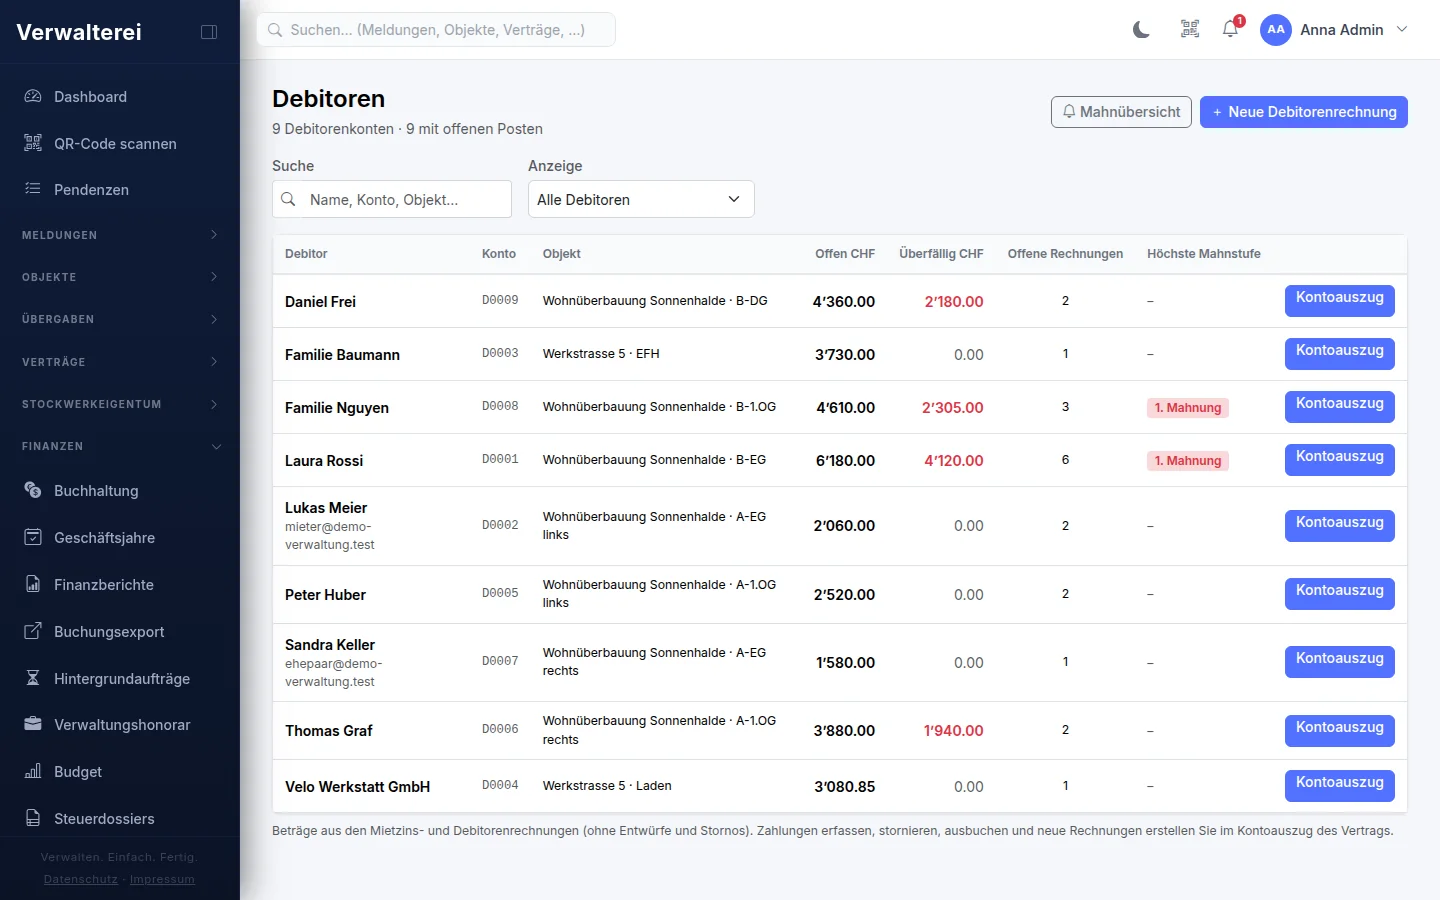This screenshot has height=900, width=1440.
Task: Open the Anzeige dropdown showing Alle Debitoren
Action: [641, 199]
